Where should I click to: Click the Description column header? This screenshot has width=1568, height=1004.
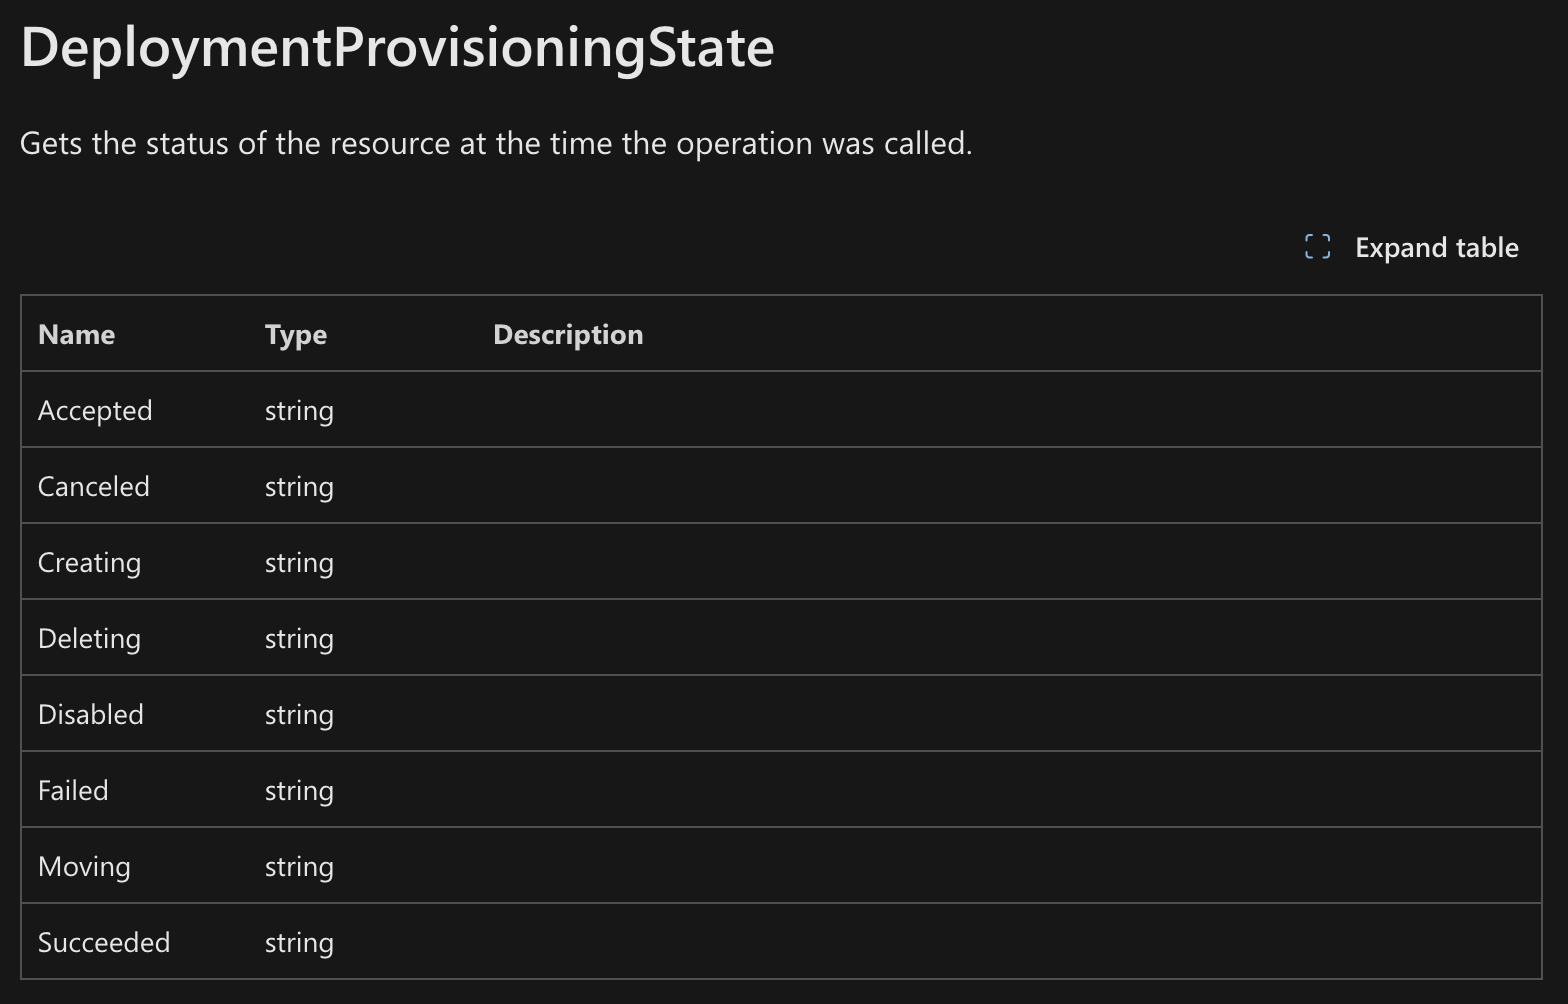point(568,334)
